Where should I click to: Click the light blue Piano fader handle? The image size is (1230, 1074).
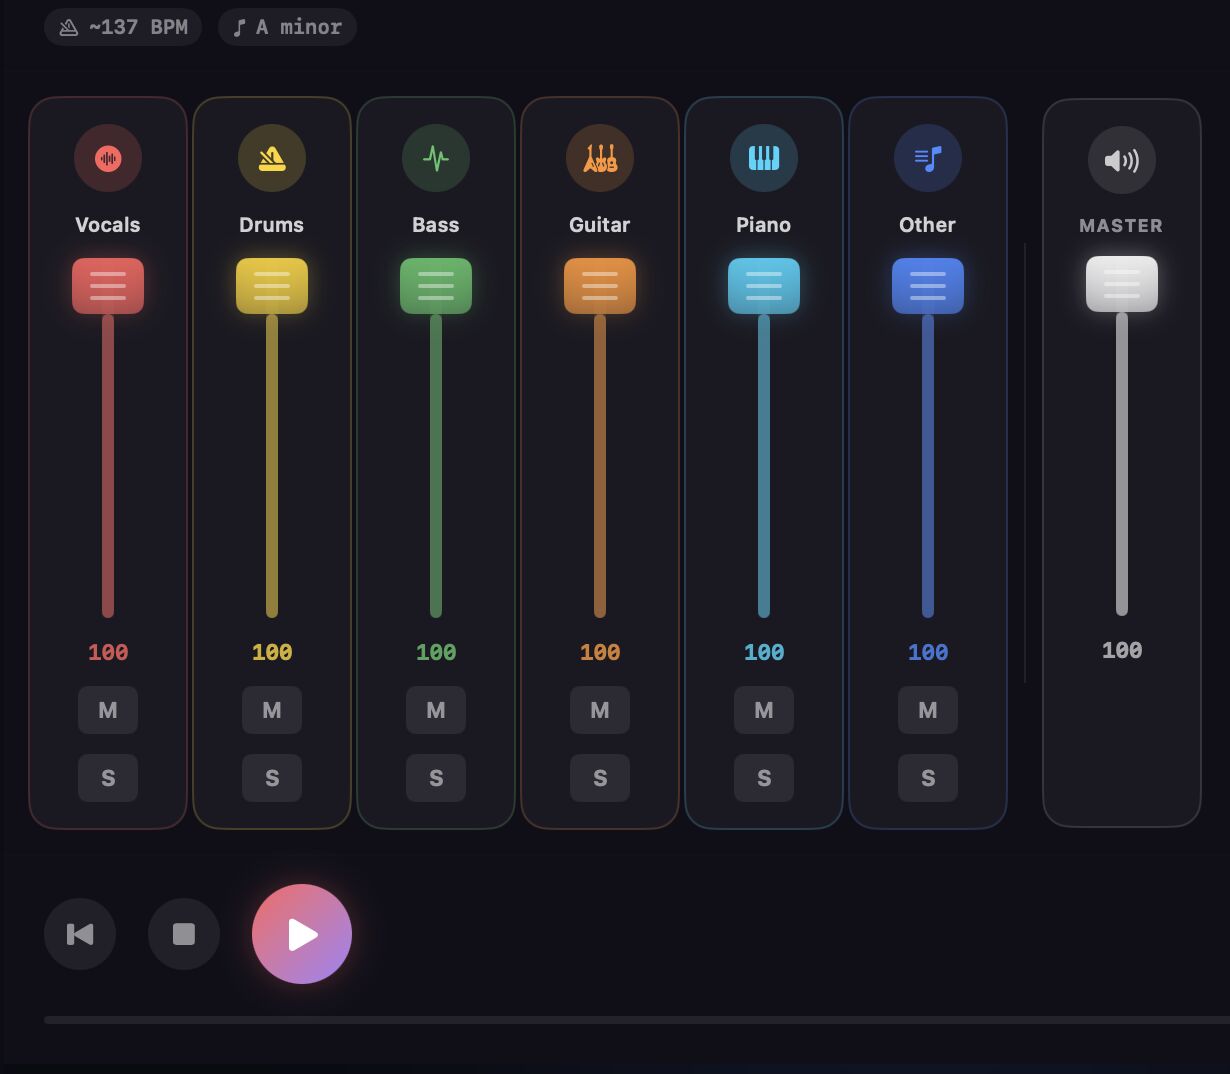(x=764, y=286)
